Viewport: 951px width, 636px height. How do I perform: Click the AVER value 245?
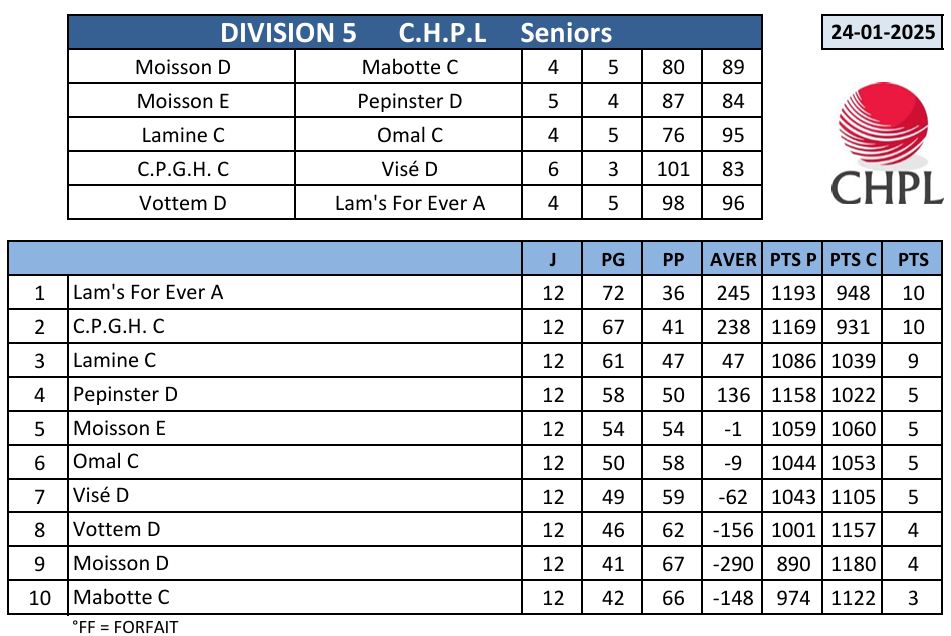[733, 293]
